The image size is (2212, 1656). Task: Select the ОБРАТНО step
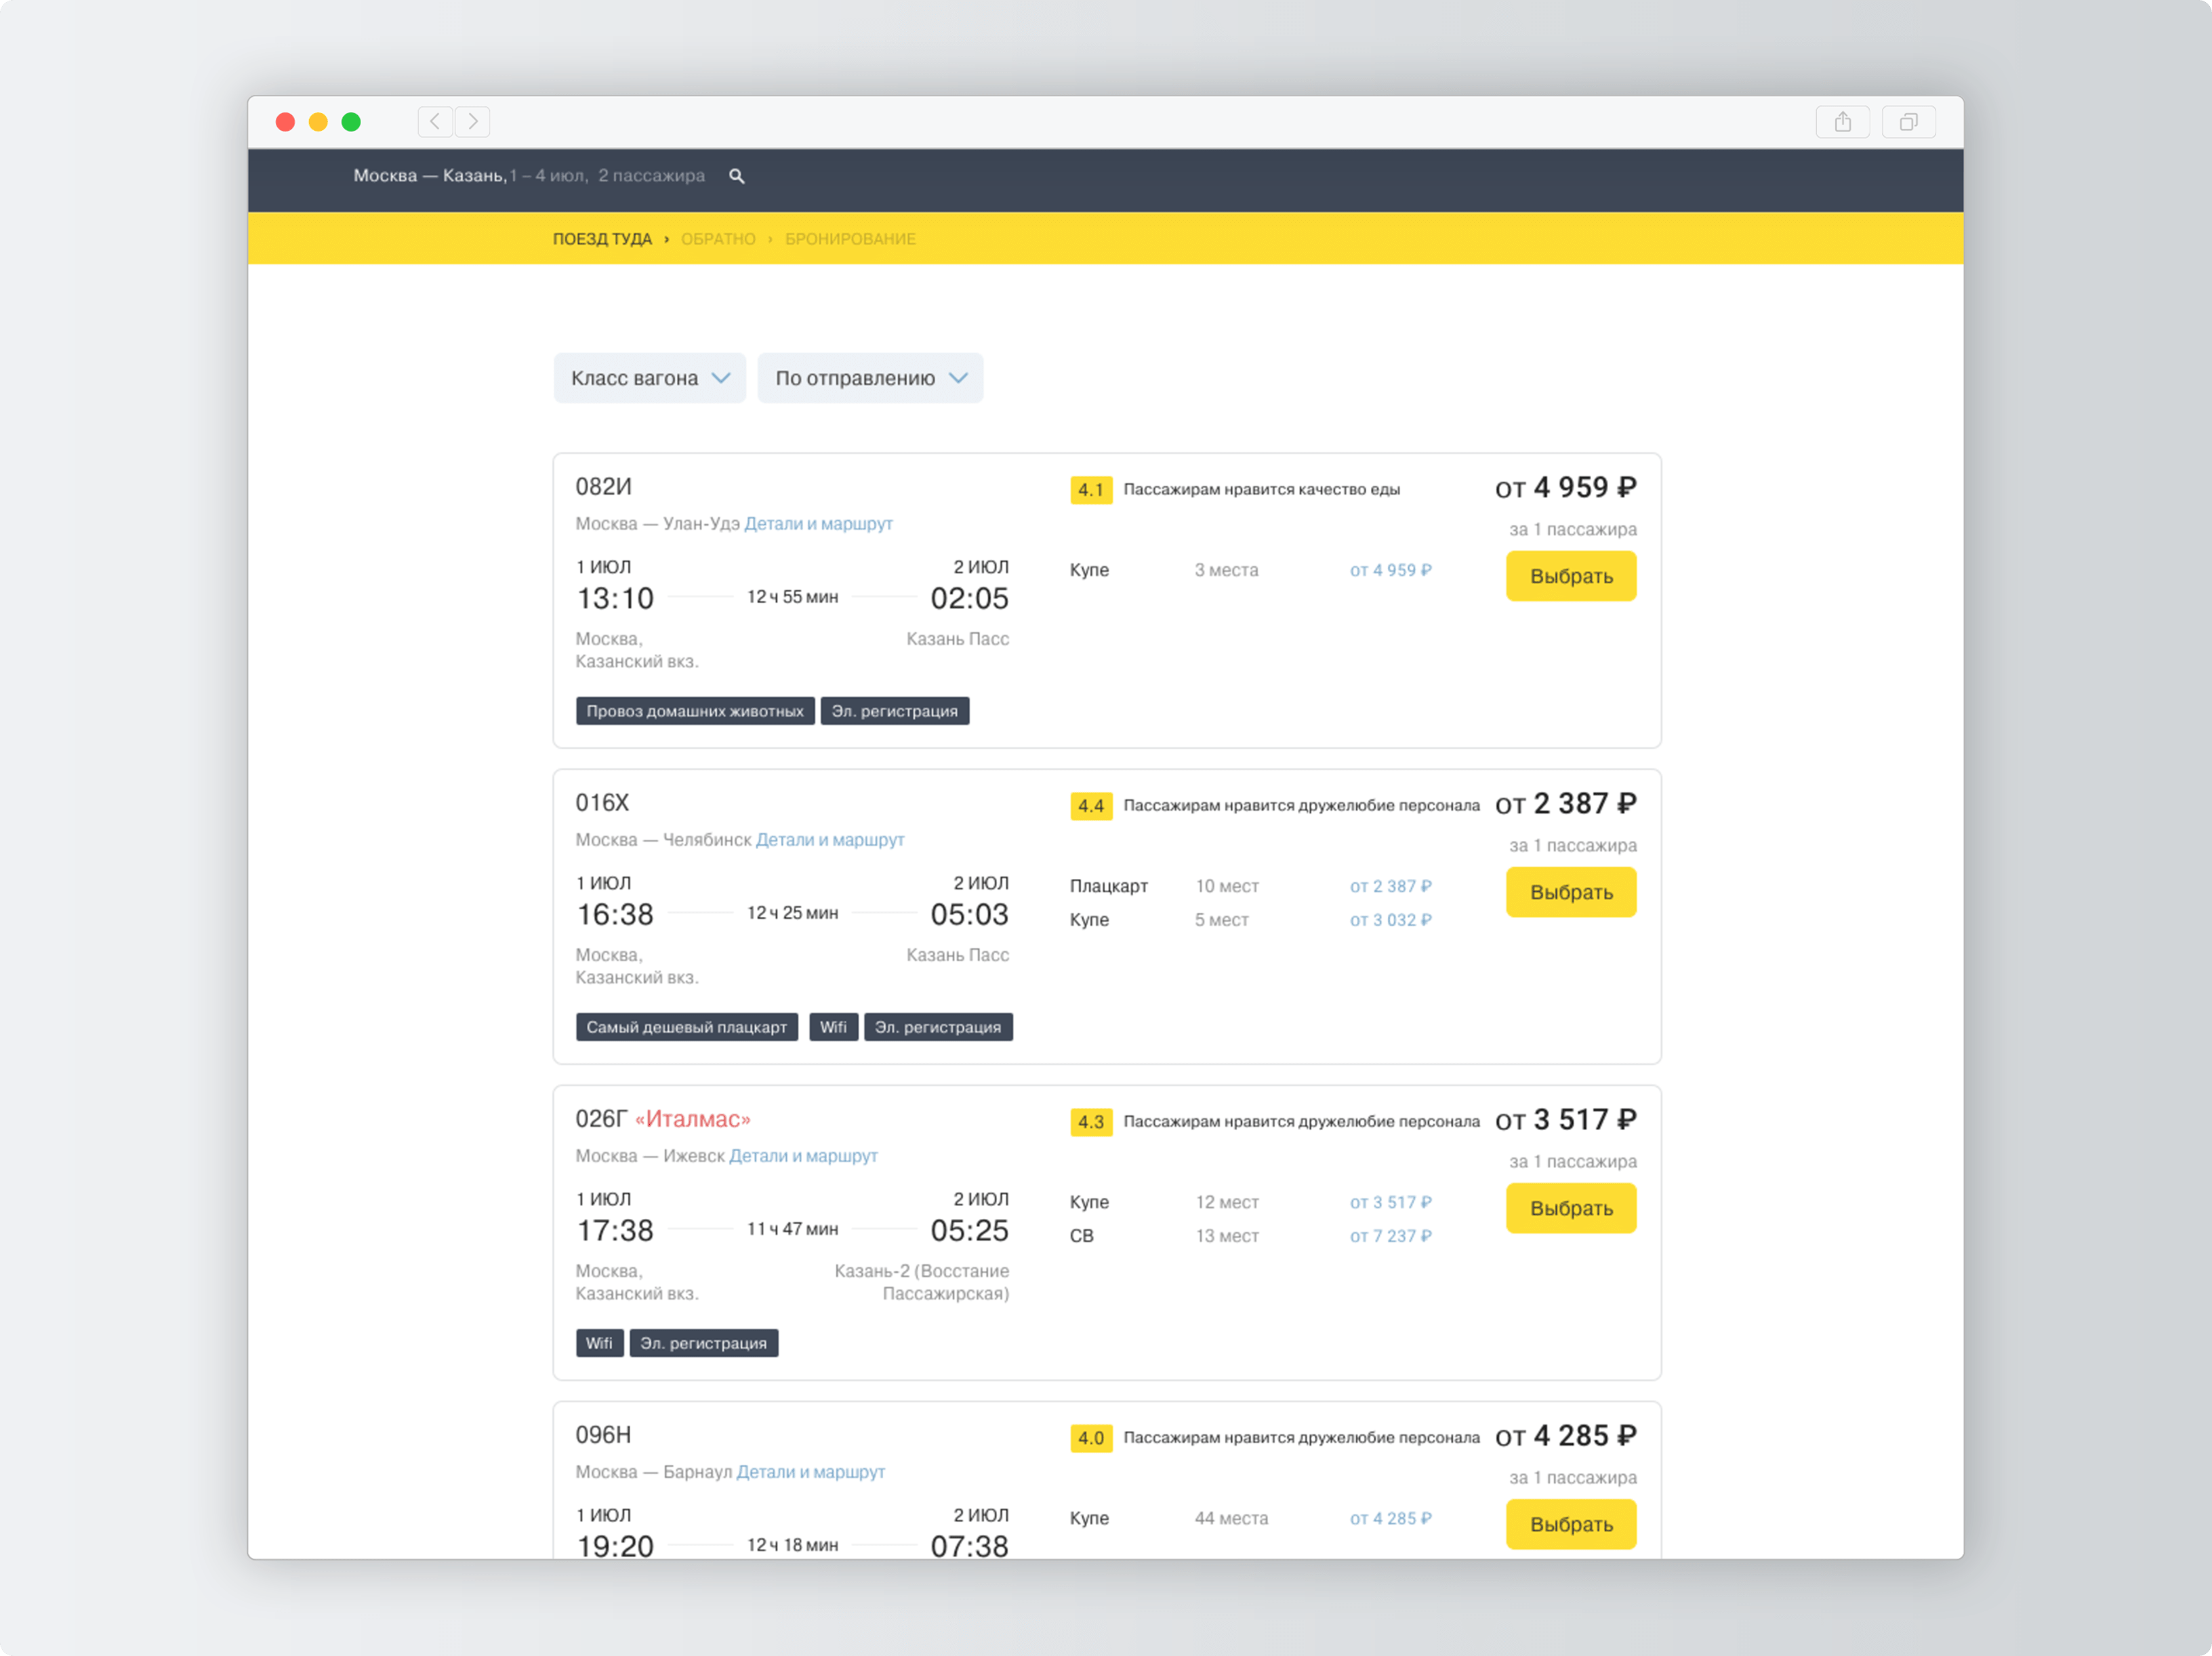718,239
